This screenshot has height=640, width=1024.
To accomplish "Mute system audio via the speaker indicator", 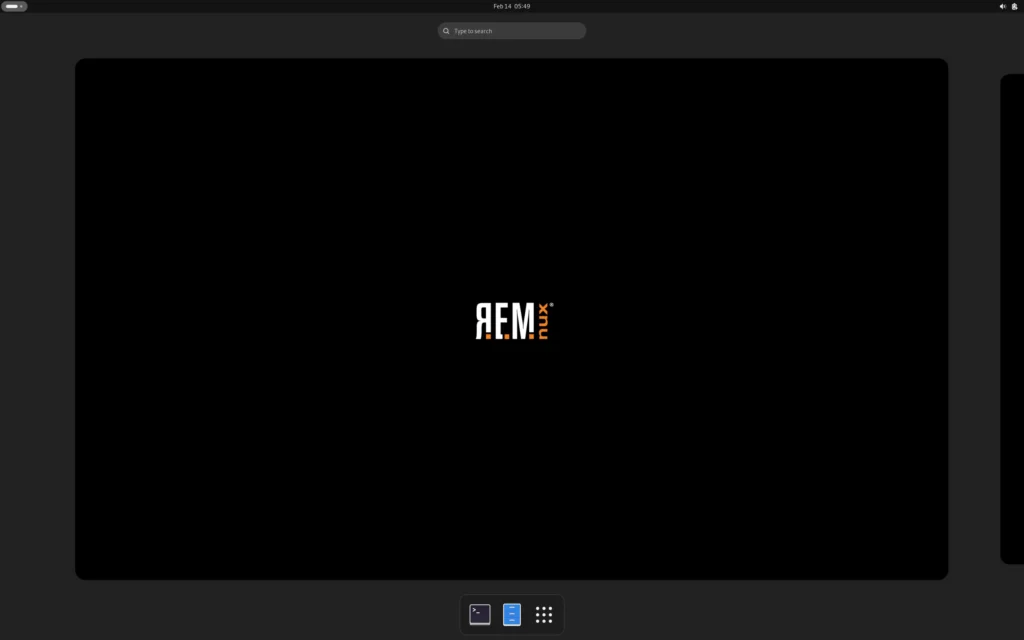I will 1003,6.
